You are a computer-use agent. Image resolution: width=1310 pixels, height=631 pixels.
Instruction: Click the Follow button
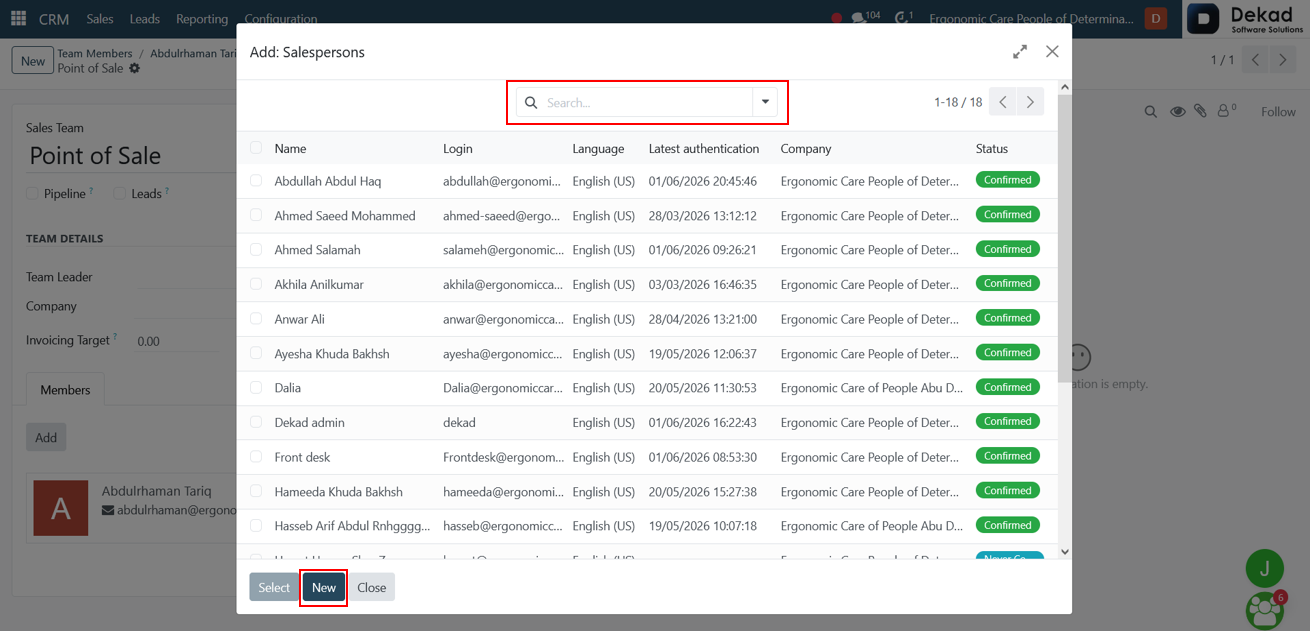[1278, 112]
